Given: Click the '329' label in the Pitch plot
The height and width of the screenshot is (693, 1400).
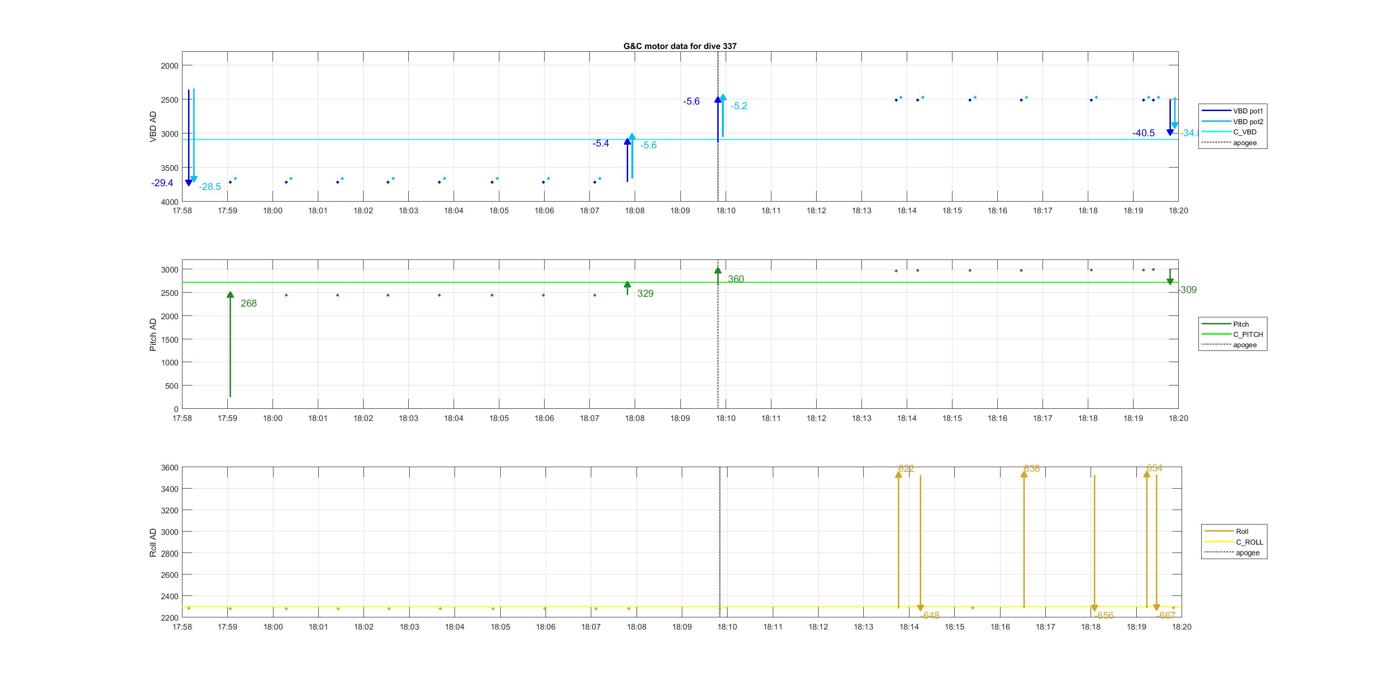Looking at the screenshot, I should 645,294.
